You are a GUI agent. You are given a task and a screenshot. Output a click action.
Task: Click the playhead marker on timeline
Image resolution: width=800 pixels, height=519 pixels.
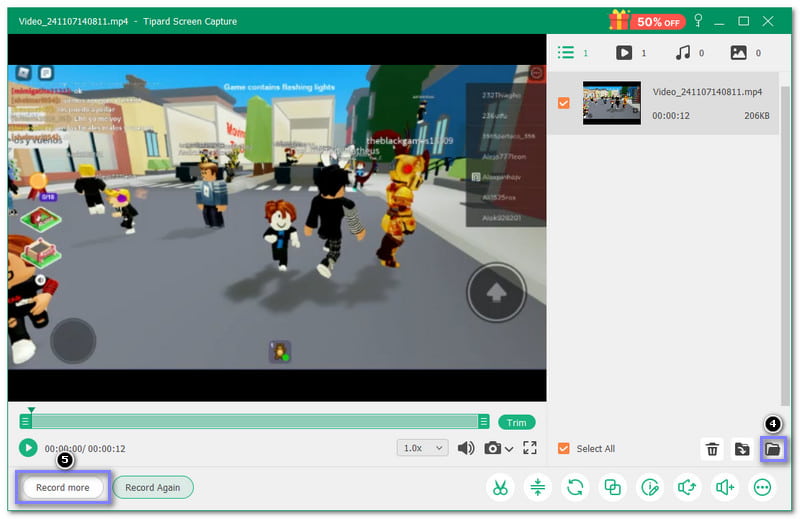[x=31, y=410]
